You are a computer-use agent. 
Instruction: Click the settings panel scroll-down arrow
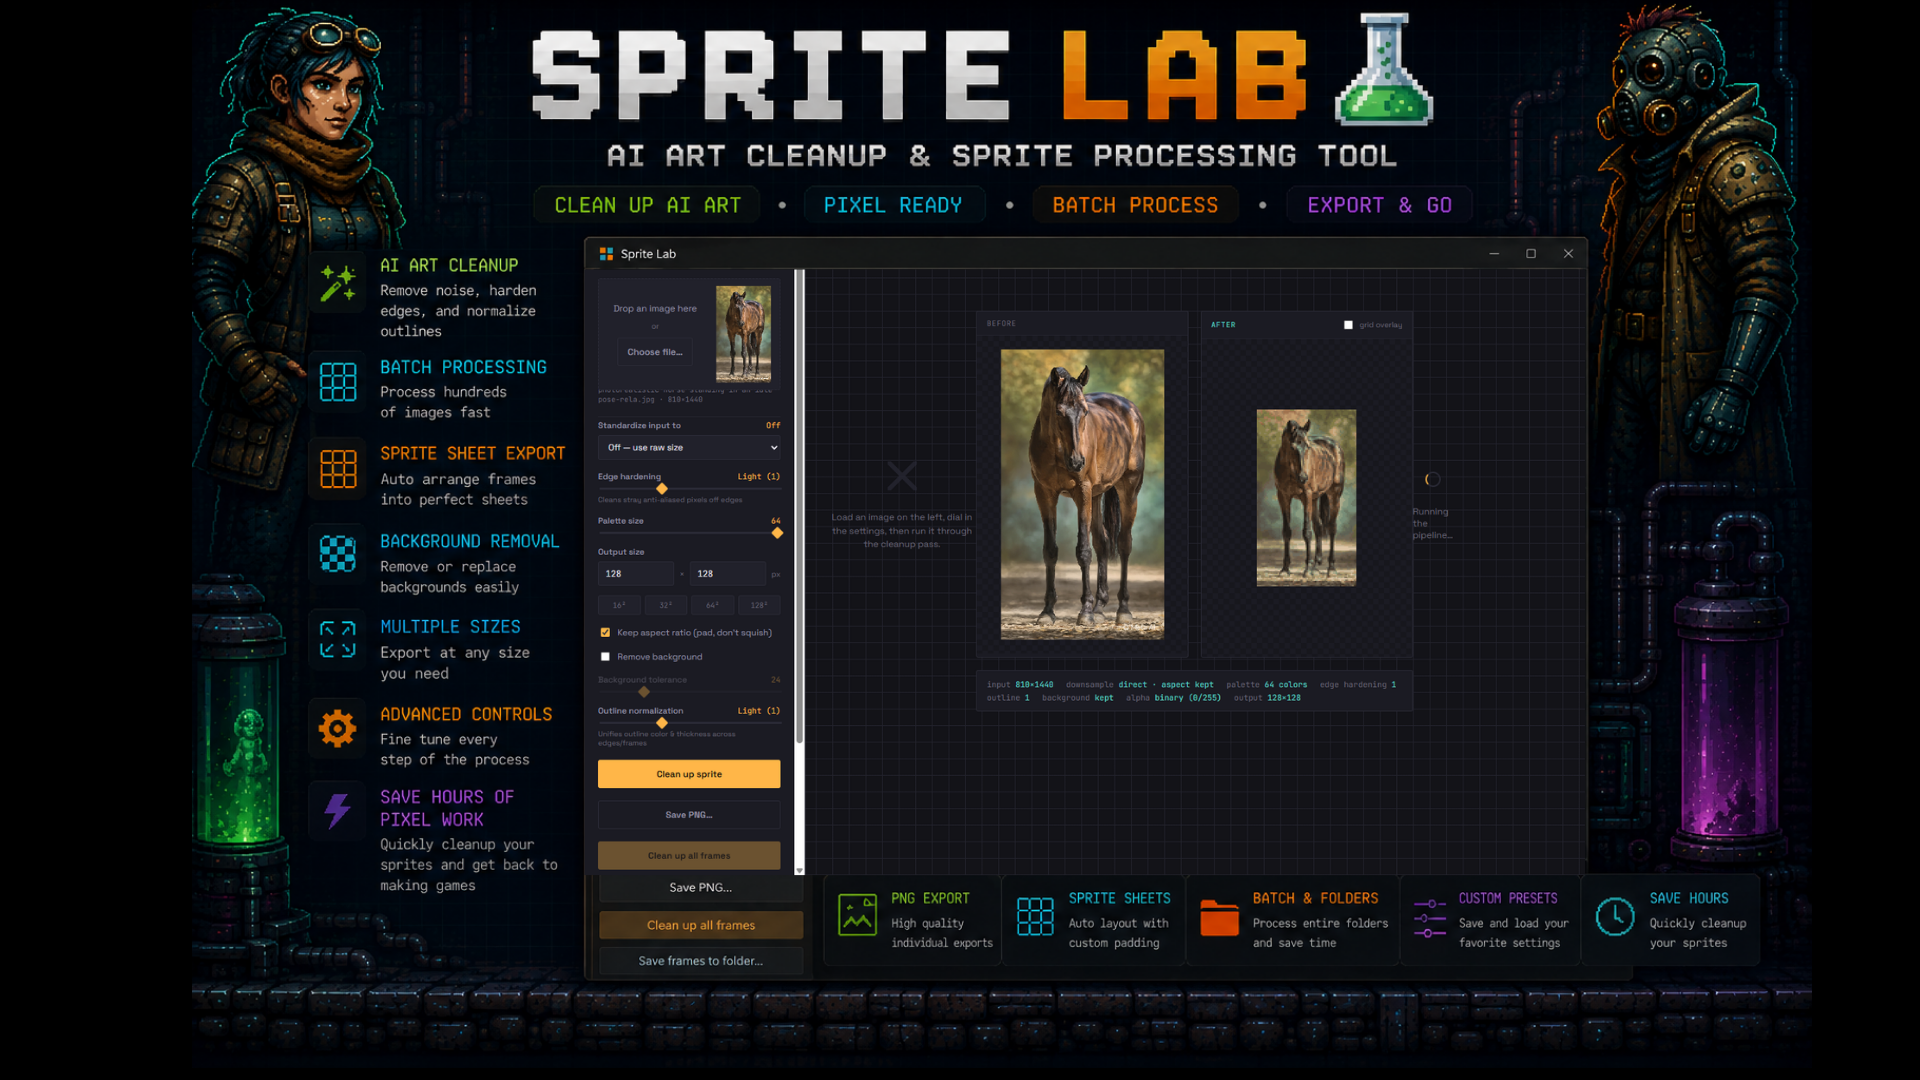coord(799,871)
